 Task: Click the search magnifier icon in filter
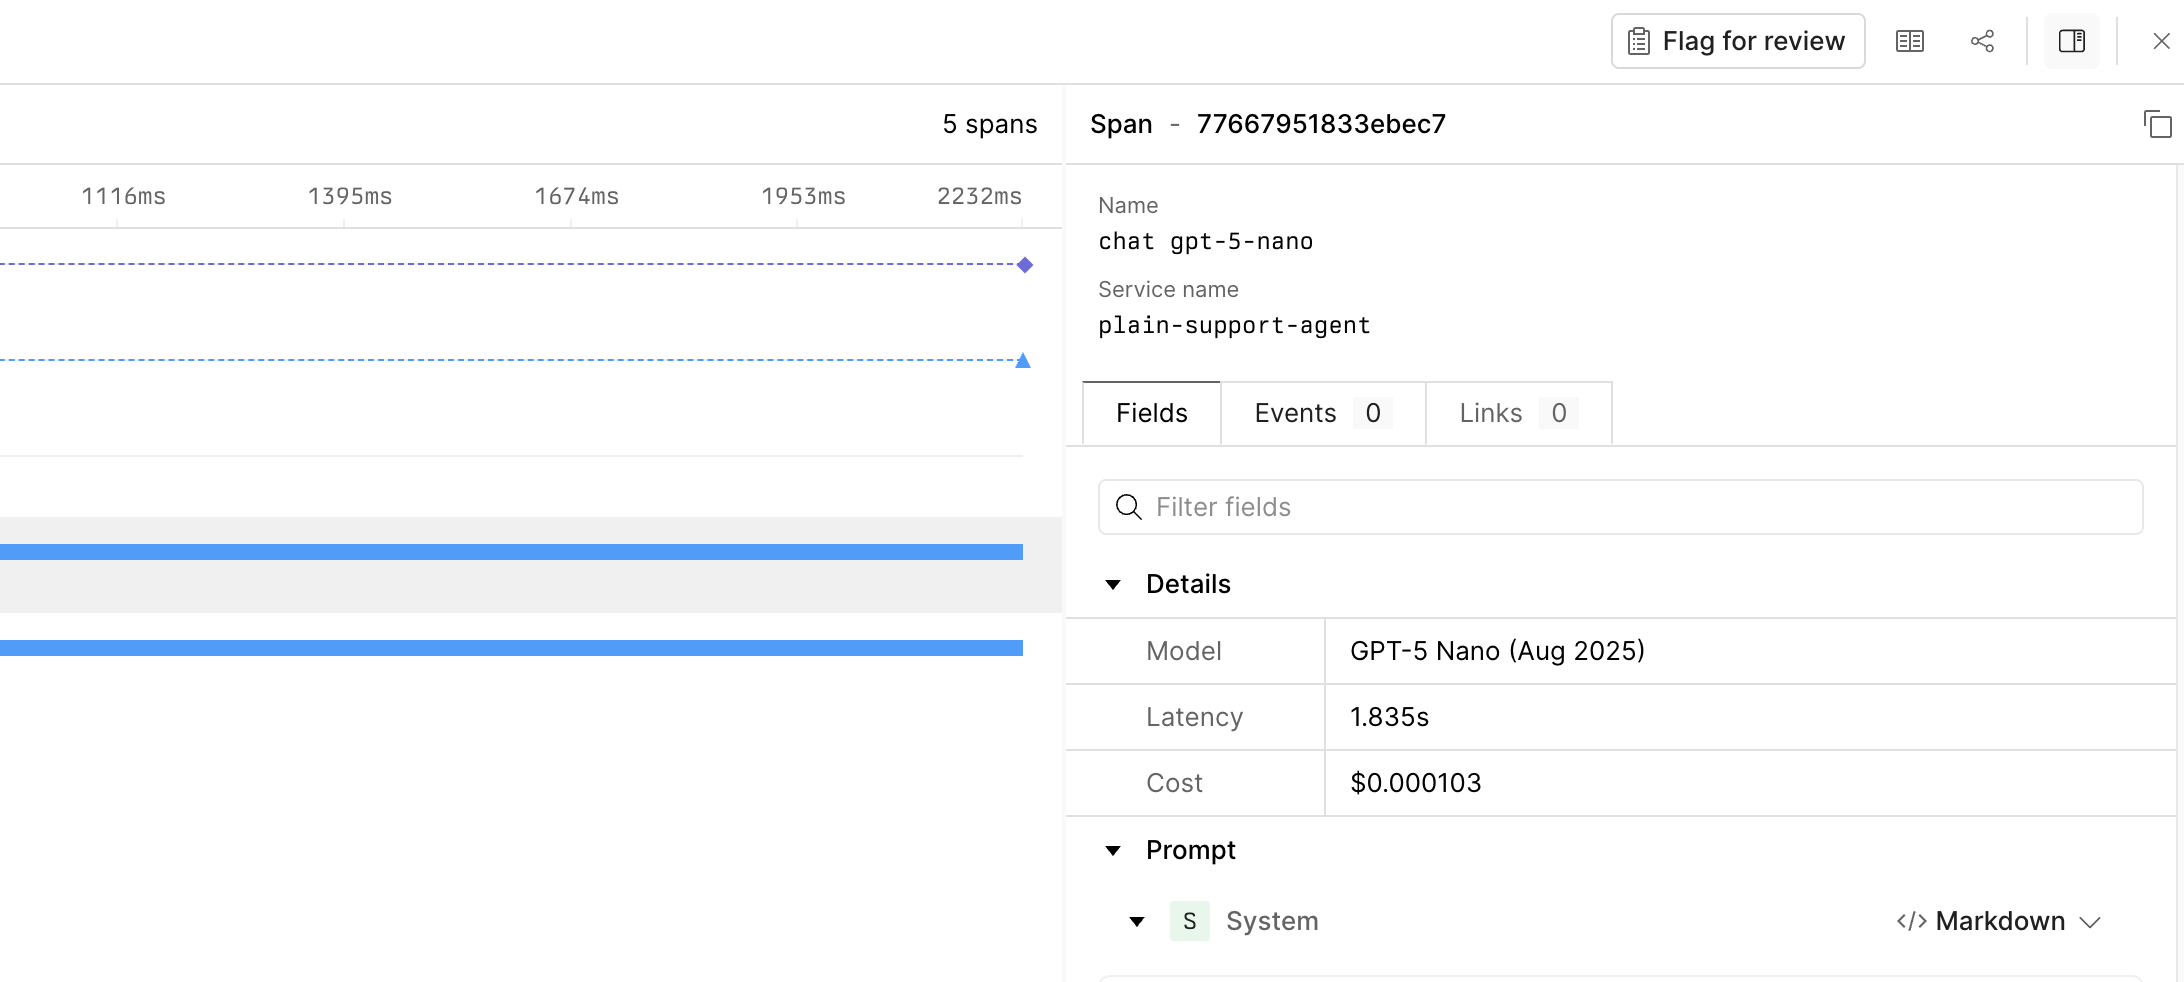tap(1128, 507)
